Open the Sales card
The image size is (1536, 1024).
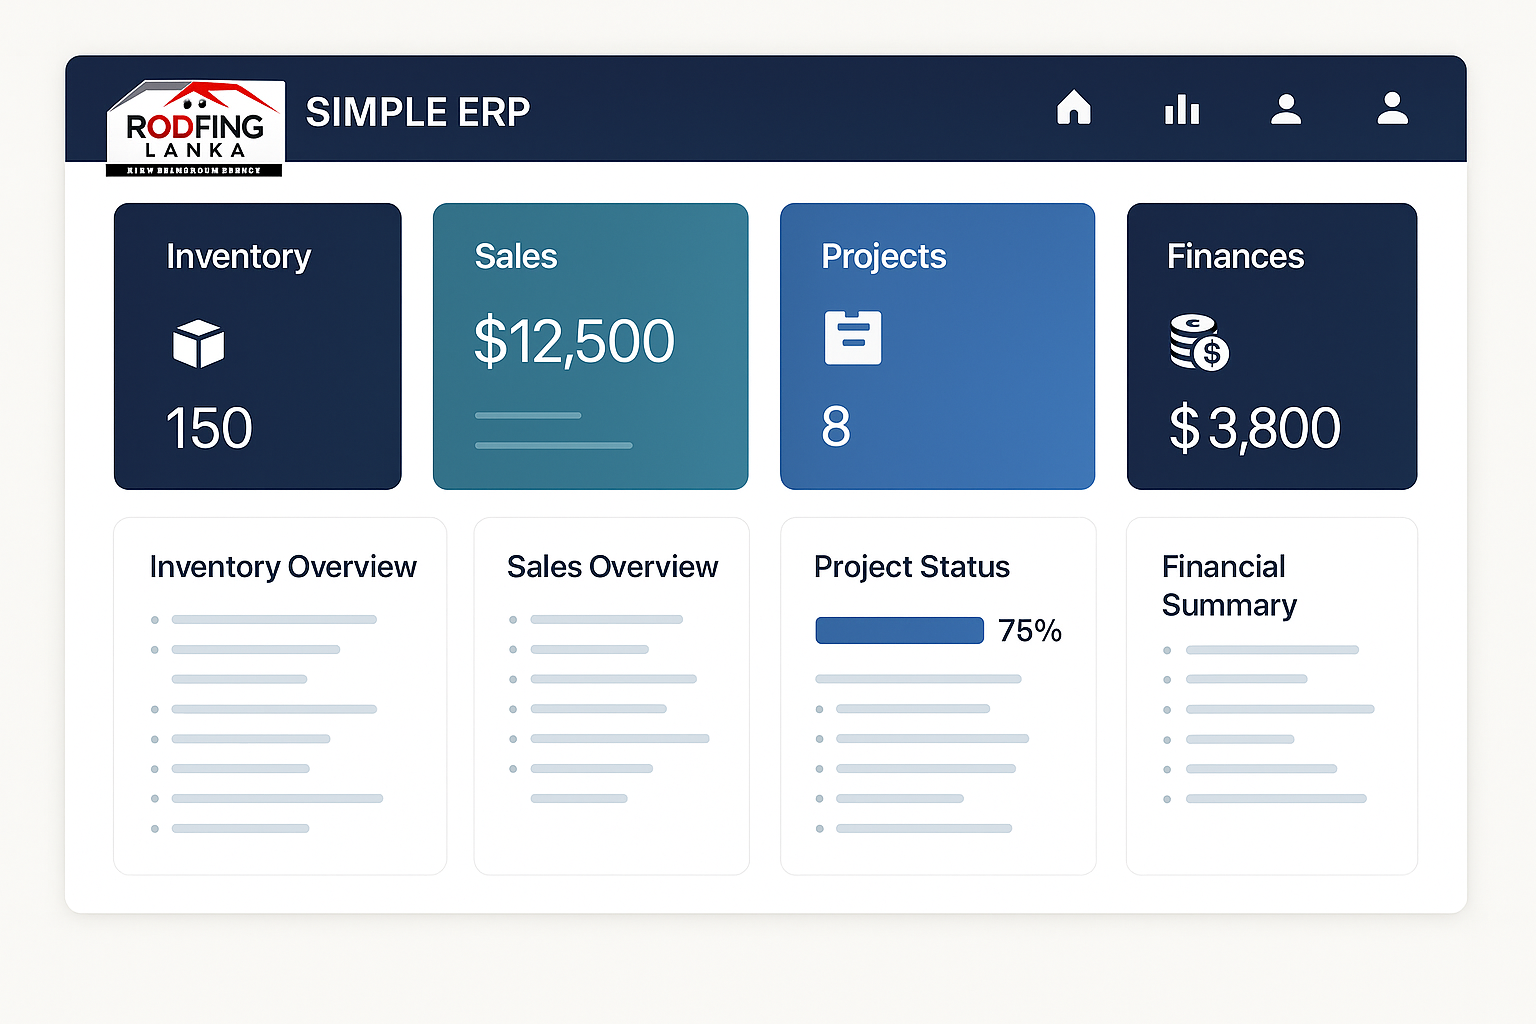coord(590,346)
